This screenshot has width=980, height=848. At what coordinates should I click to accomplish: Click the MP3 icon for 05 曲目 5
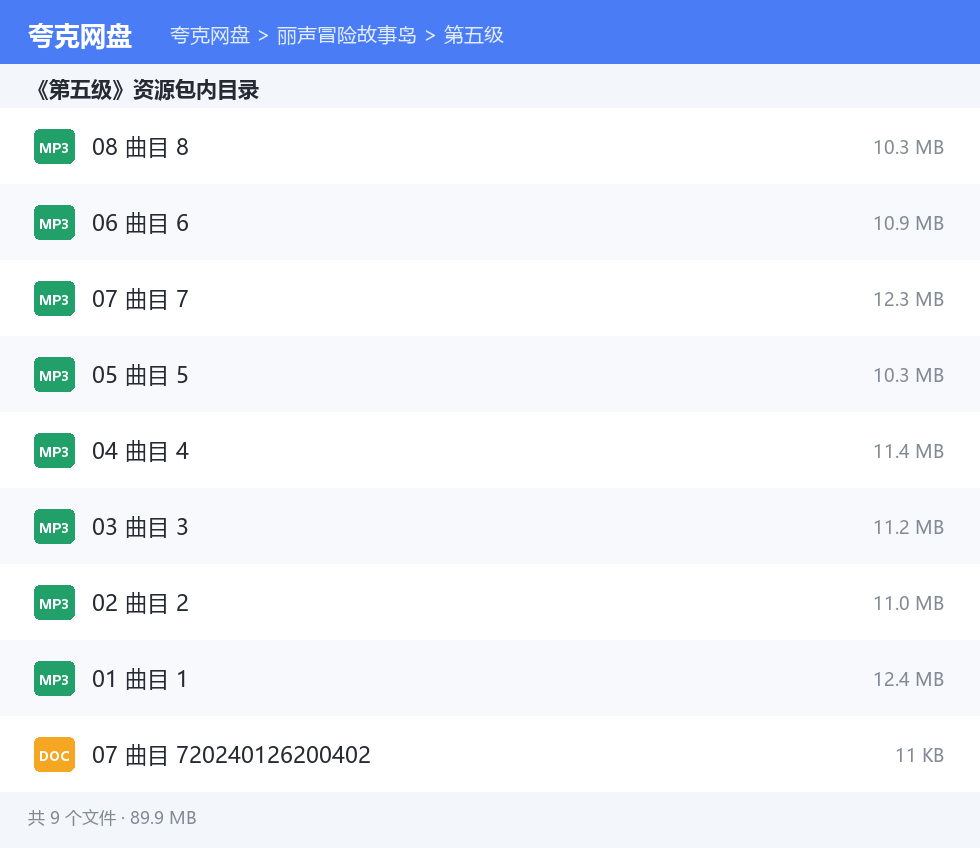(54, 375)
